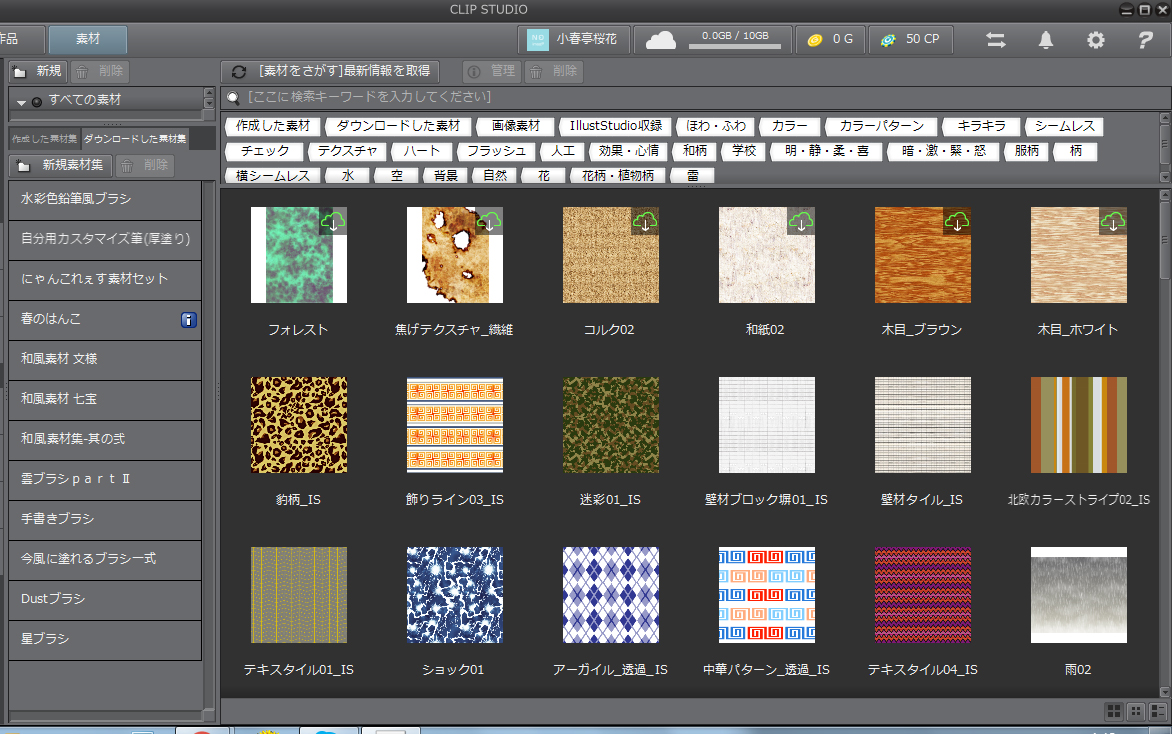Viewport: 1172px width, 734px height.
Task: Click the 最新情報を取得 refresh button
Action: click(x=330, y=71)
